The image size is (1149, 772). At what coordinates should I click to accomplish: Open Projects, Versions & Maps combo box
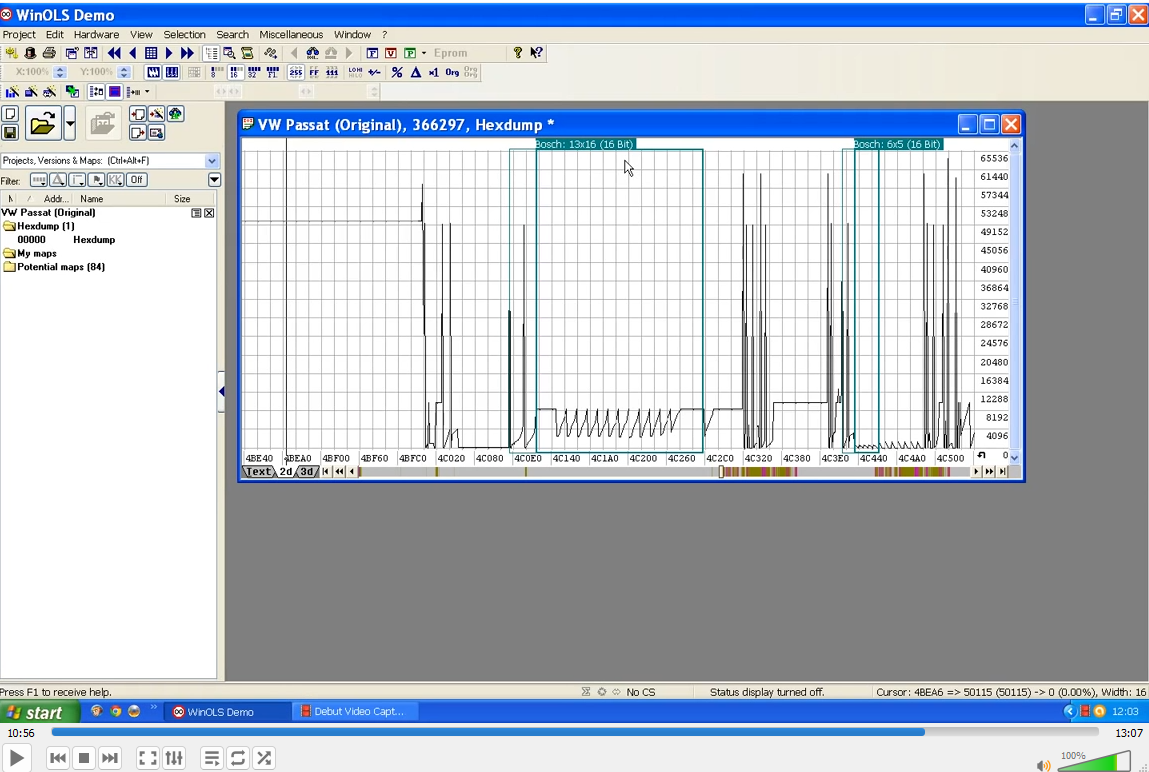(x=110, y=160)
